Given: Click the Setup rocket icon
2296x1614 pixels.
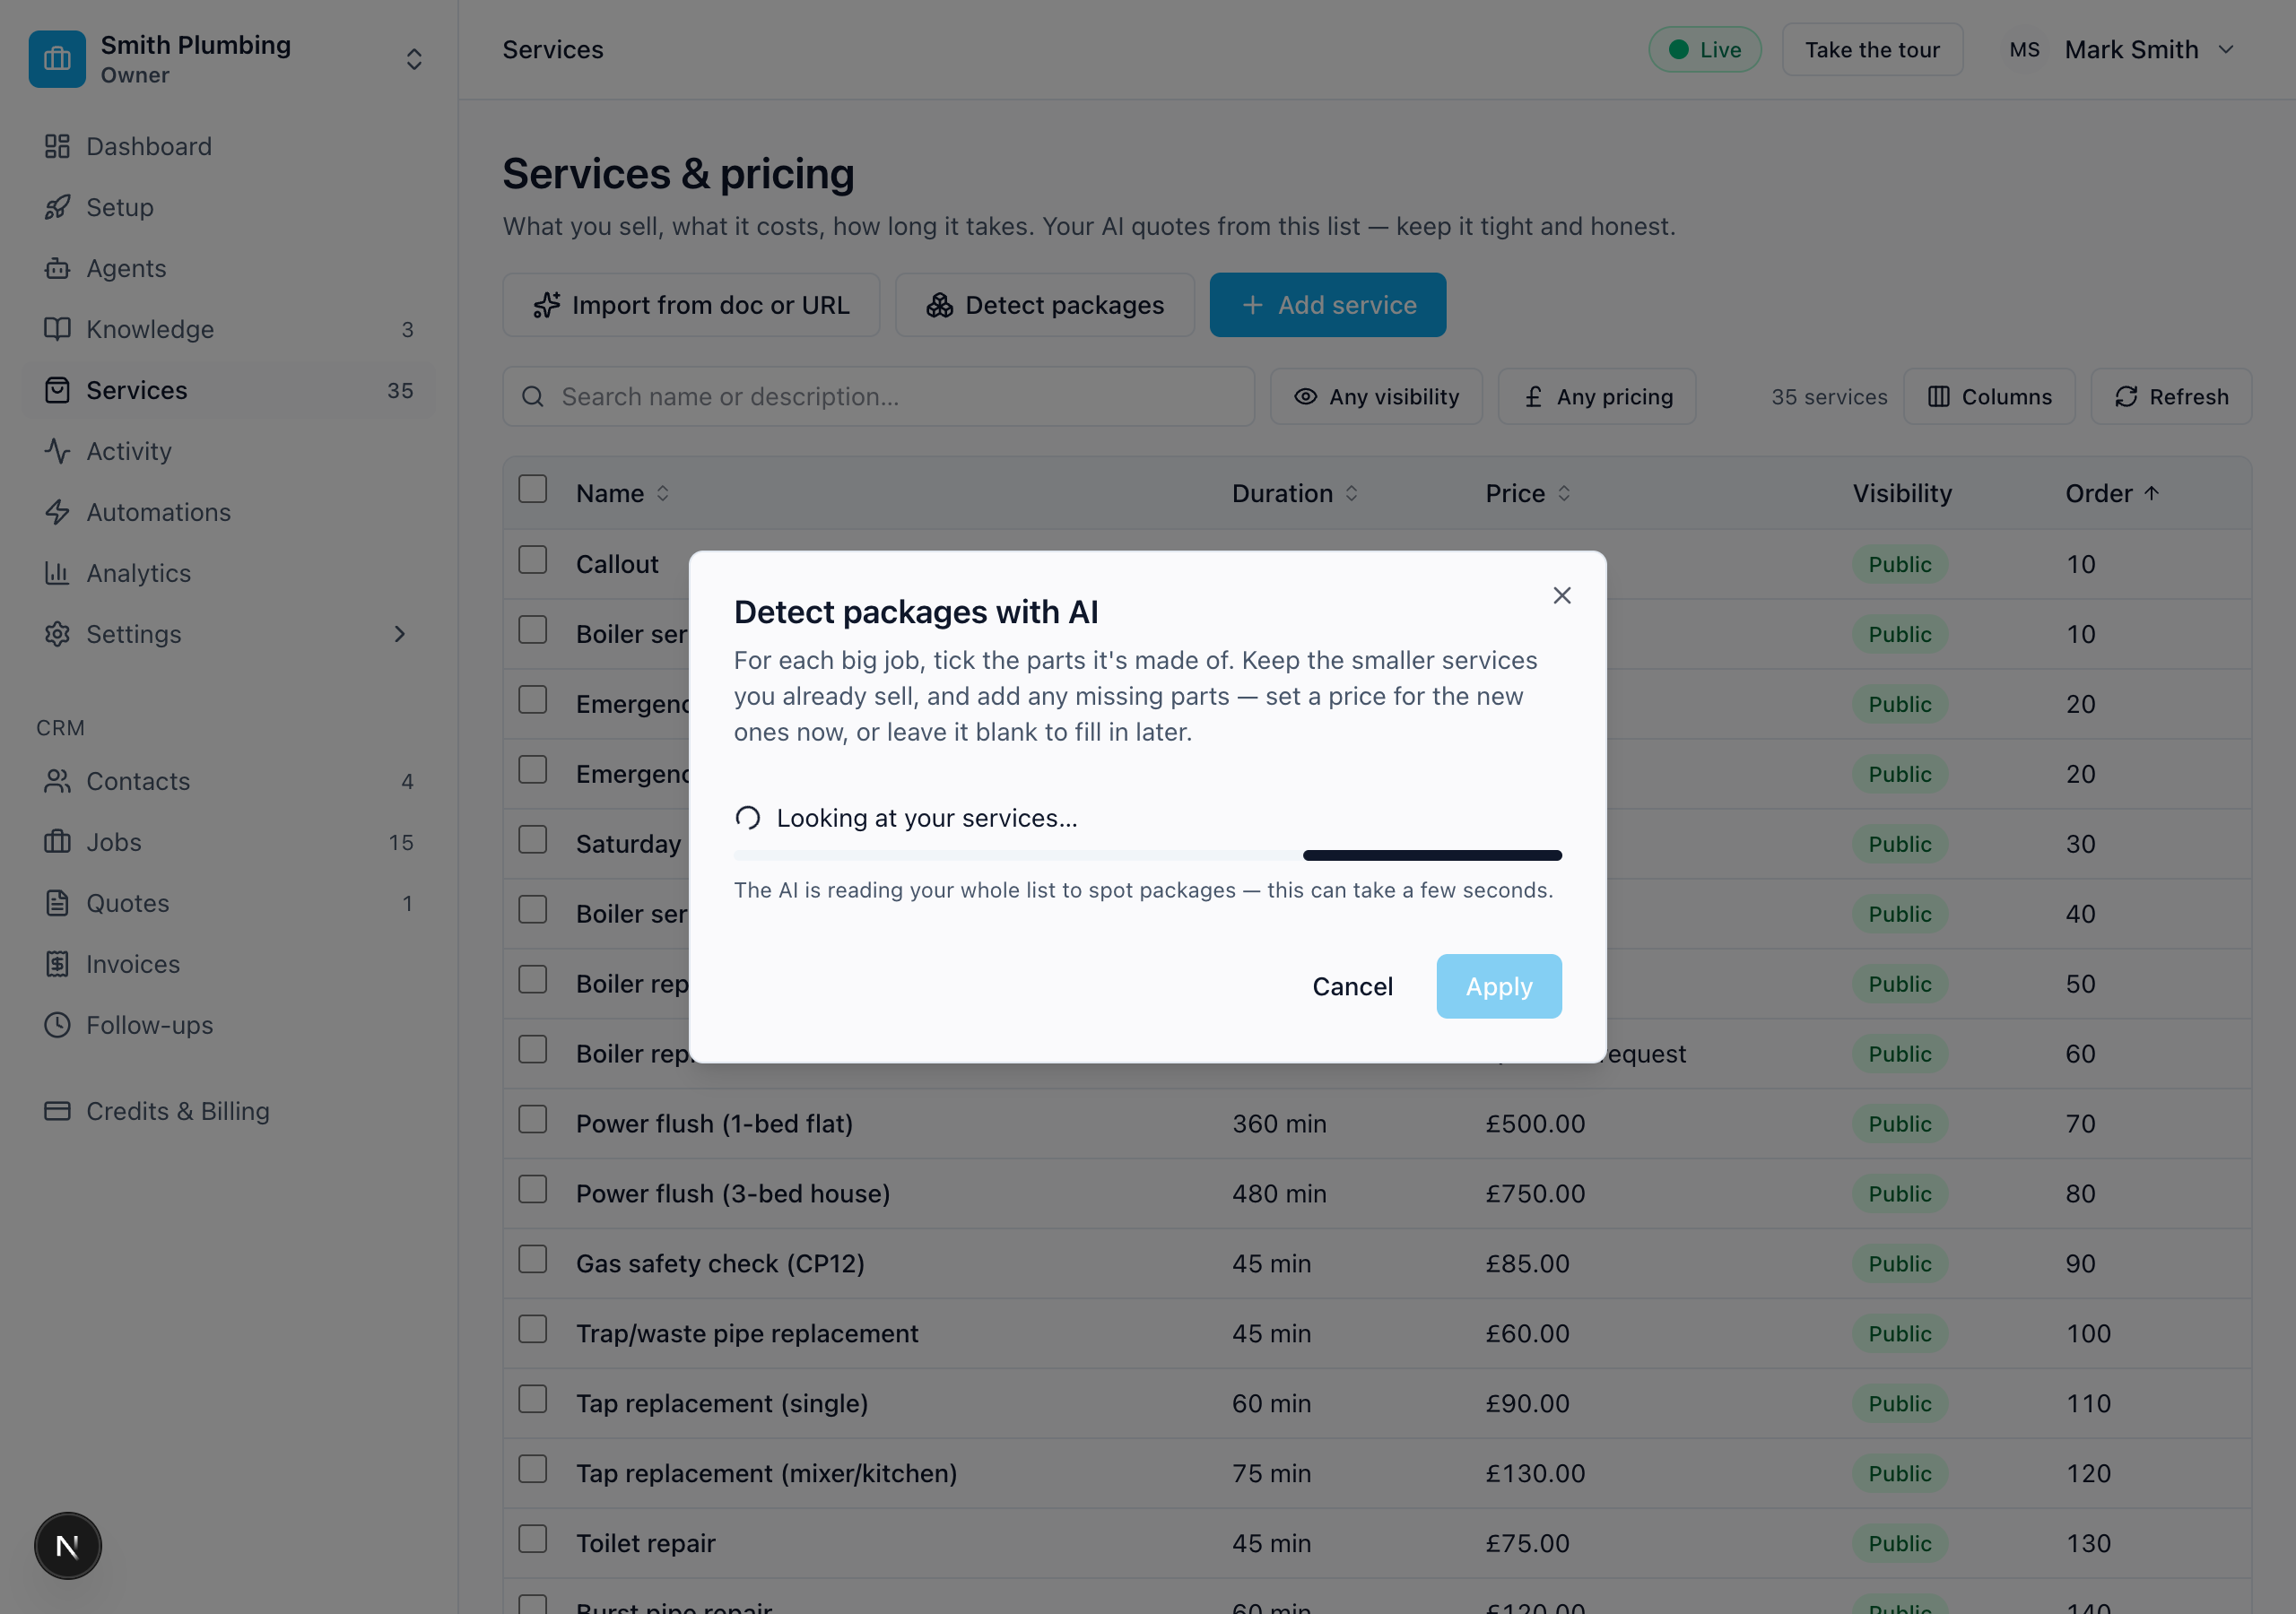Looking at the screenshot, I should [57, 207].
